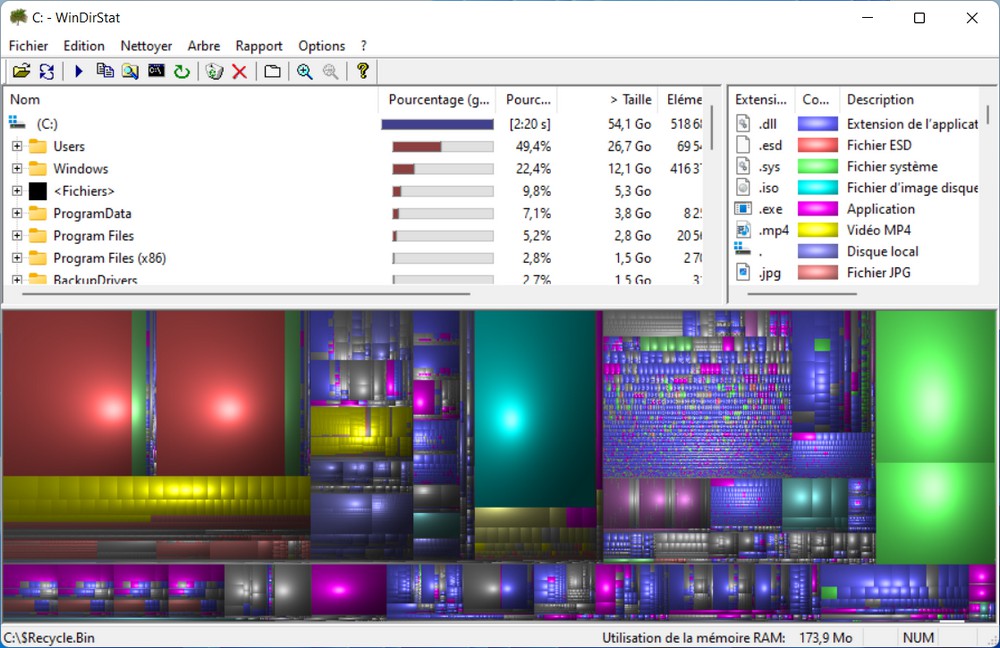Viewport: 1000px width, 648px height.
Task: Click the extension list horizontal scrollbar
Action: [x=802, y=294]
